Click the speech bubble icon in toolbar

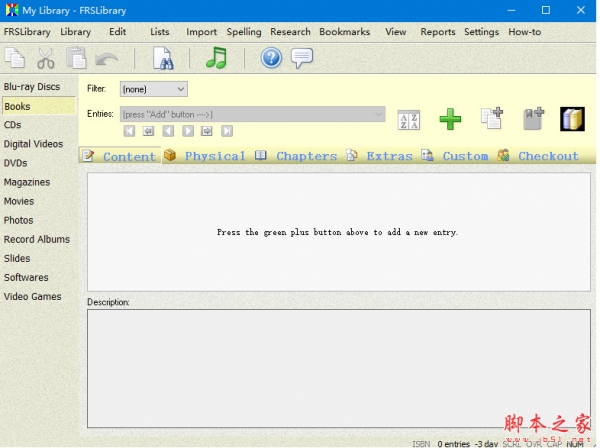coord(302,58)
